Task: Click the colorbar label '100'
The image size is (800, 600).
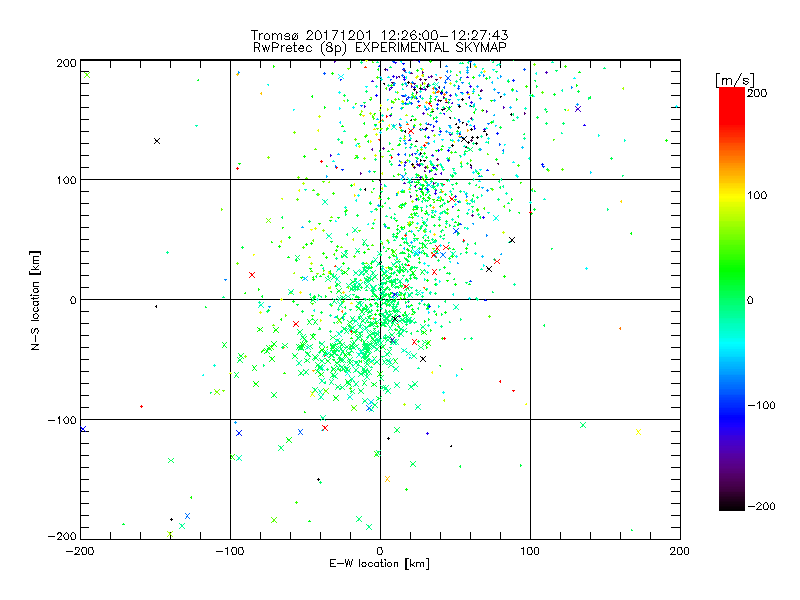Action: [x=757, y=195]
